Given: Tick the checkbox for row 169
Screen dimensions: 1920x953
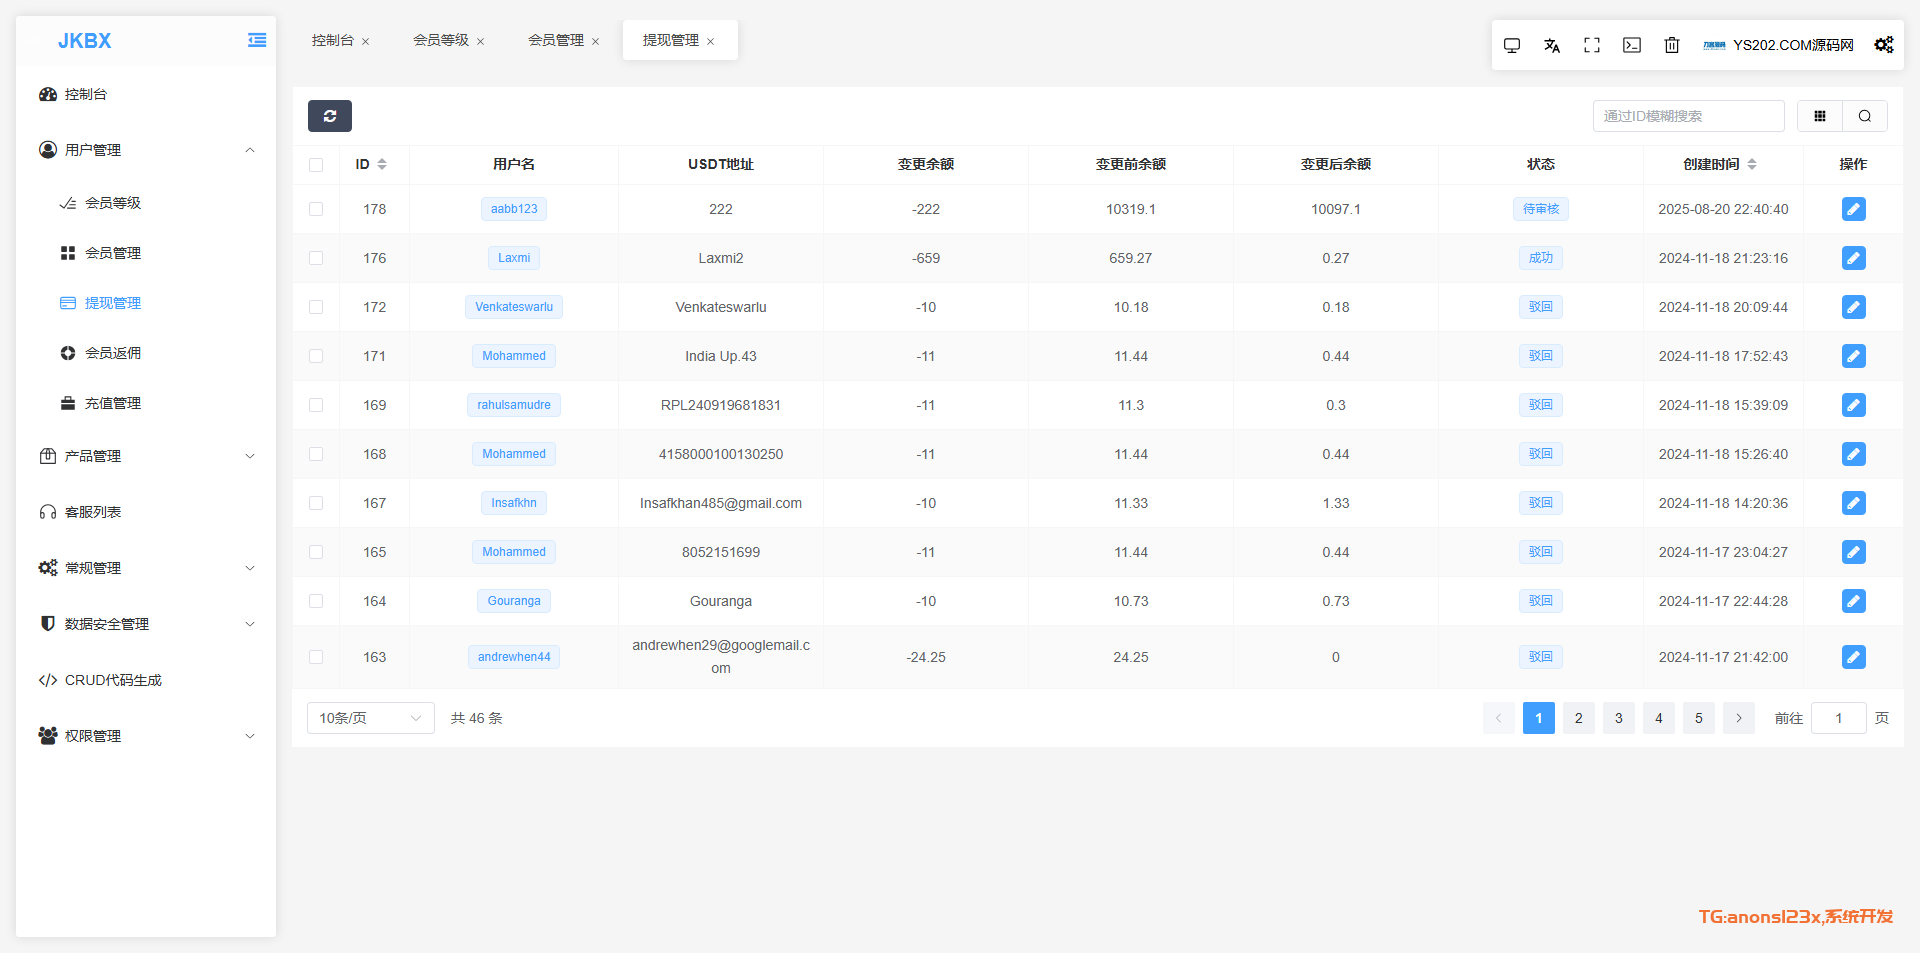Looking at the screenshot, I should click(316, 405).
